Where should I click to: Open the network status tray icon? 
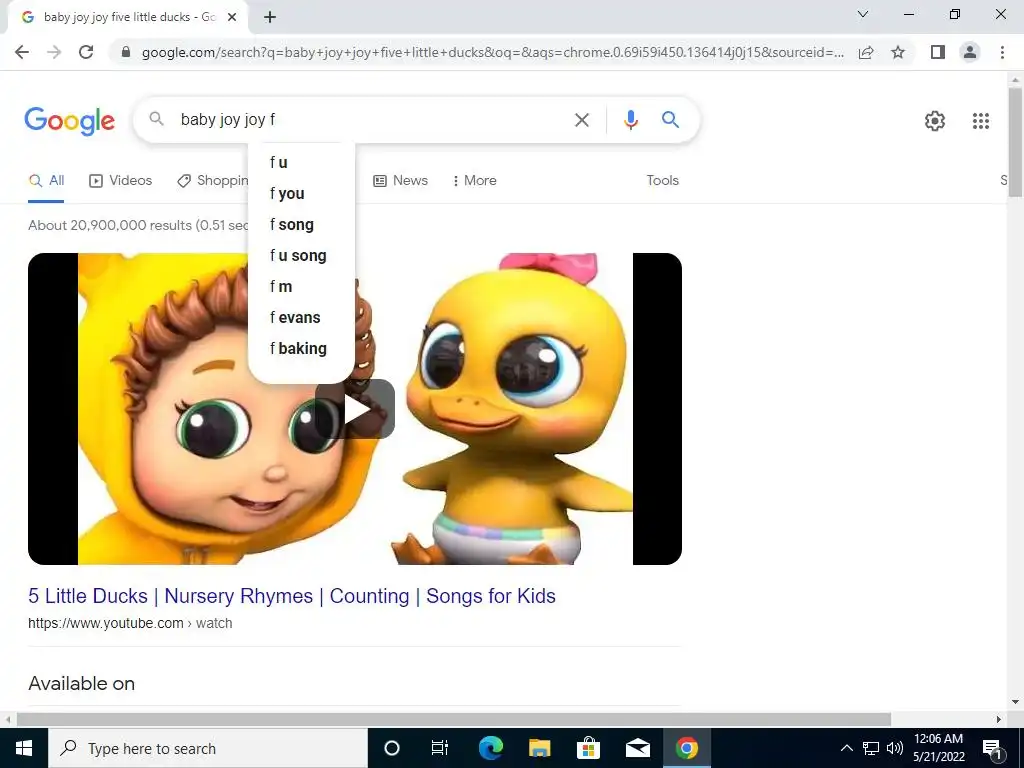click(871, 748)
